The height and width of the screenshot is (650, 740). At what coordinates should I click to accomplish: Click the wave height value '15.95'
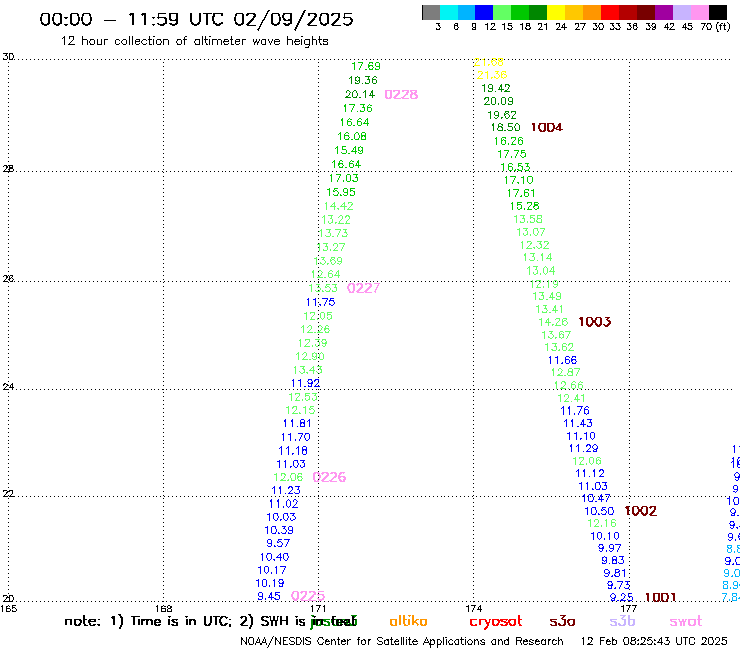click(341, 193)
